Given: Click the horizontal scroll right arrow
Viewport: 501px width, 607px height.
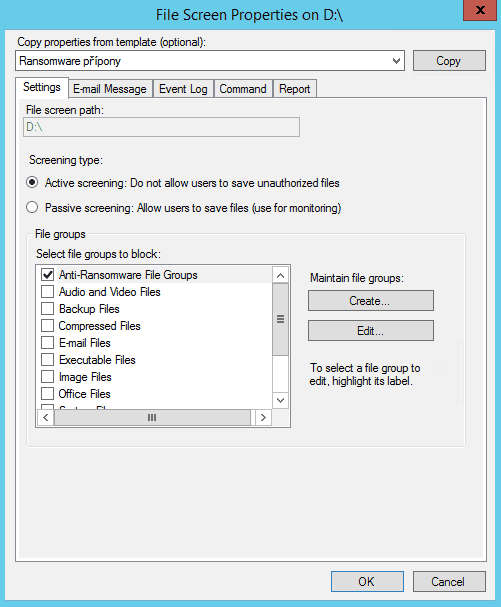Looking at the screenshot, I should pyautogui.click(x=263, y=417).
